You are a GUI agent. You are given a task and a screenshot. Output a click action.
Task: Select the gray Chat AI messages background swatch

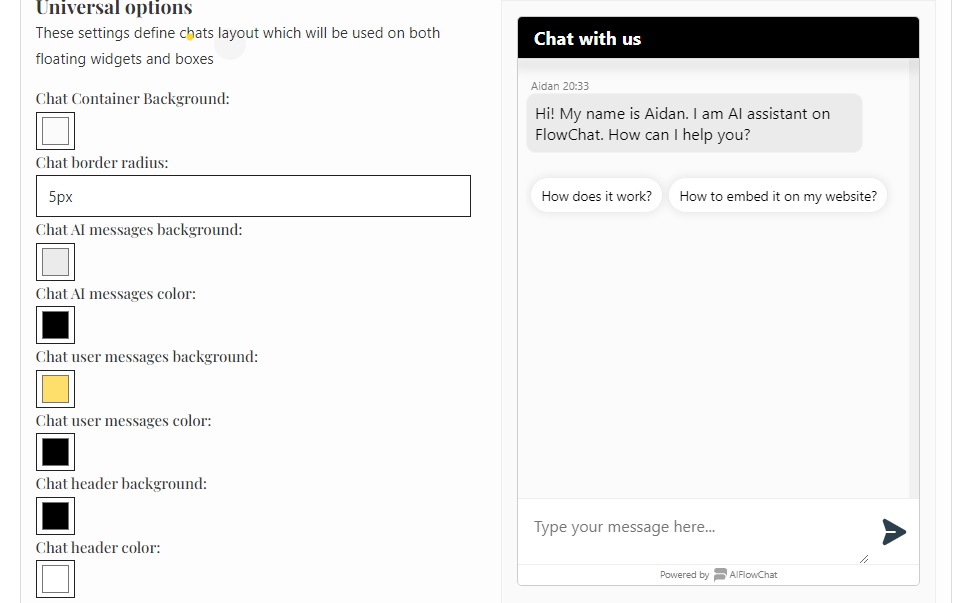55,262
